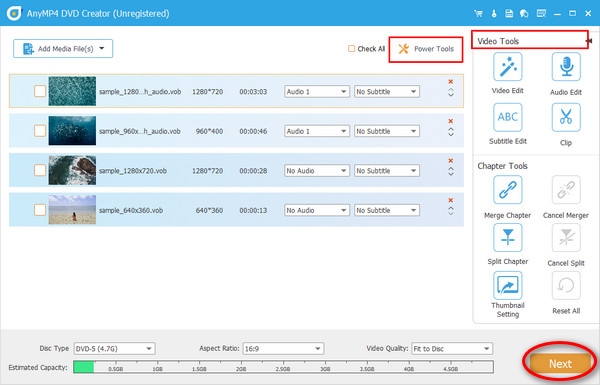Click the Add Media File(s) button
The height and width of the screenshot is (385, 600).
click(x=63, y=49)
